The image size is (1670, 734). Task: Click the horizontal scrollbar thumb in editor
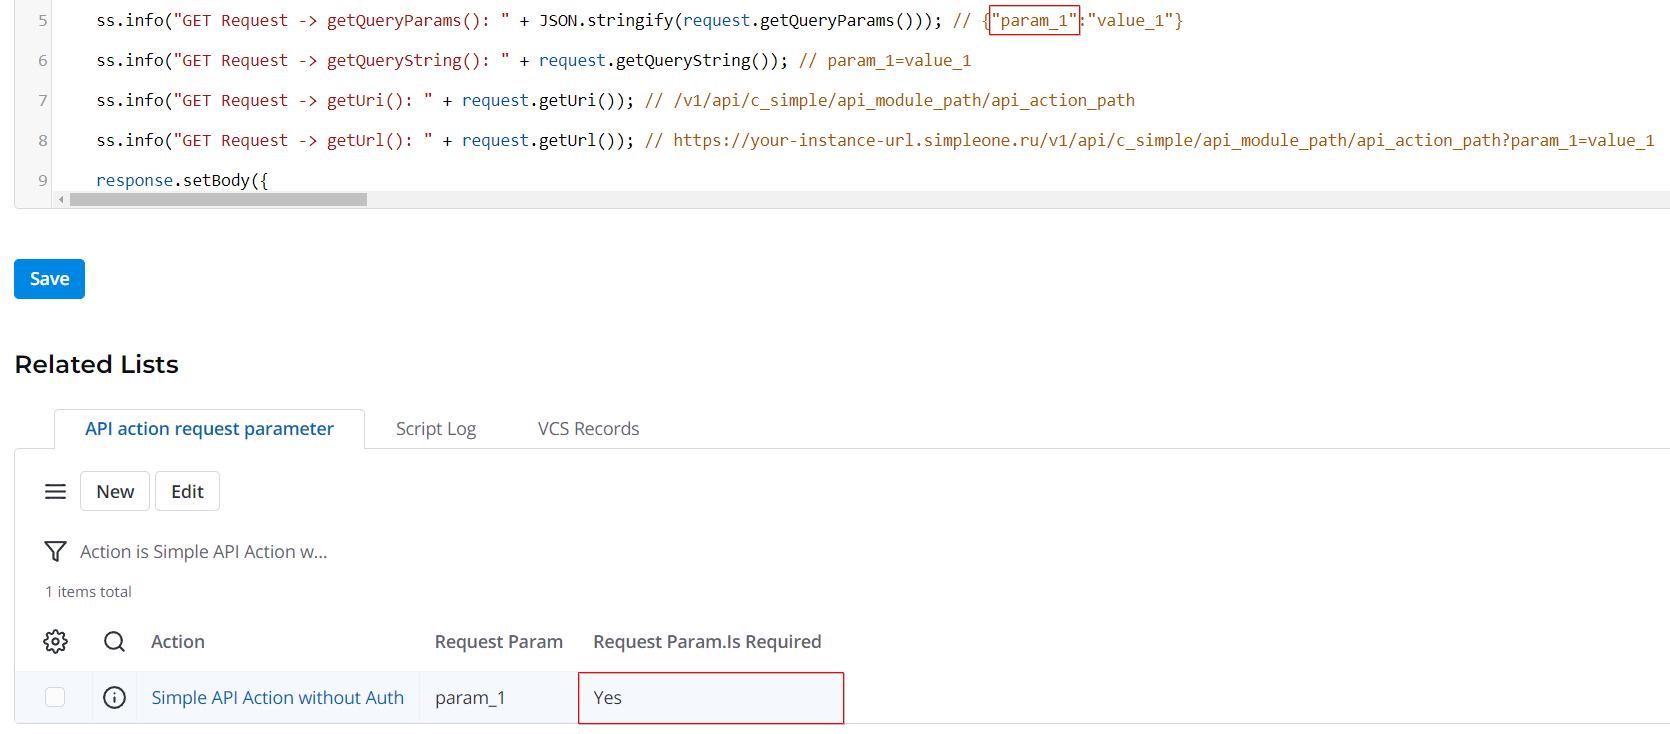click(218, 200)
